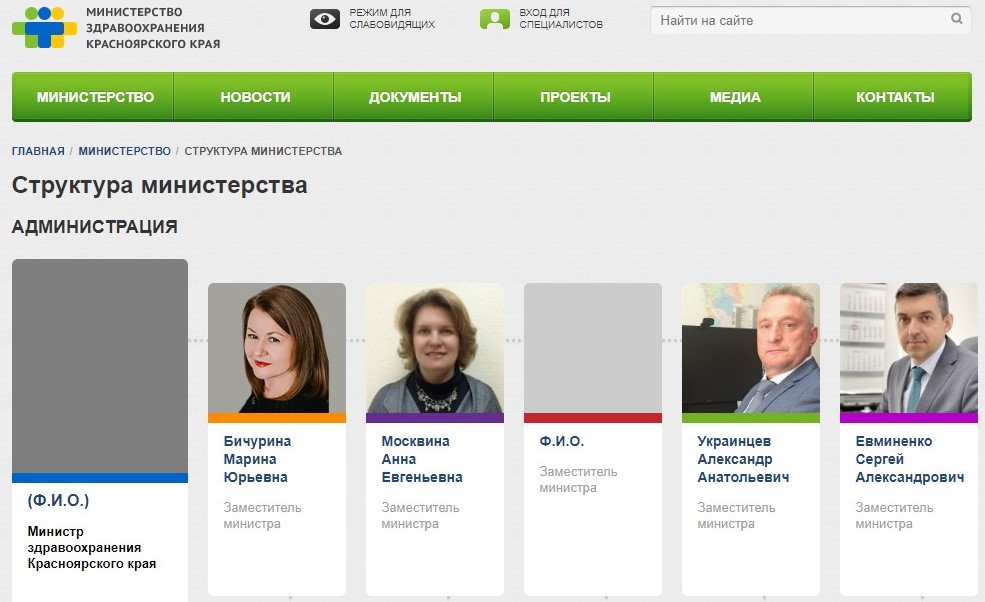The width and height of the screenshot is (985, 602).
Task: Click the second deputy minister's photo
Action: tap(435, 348)
